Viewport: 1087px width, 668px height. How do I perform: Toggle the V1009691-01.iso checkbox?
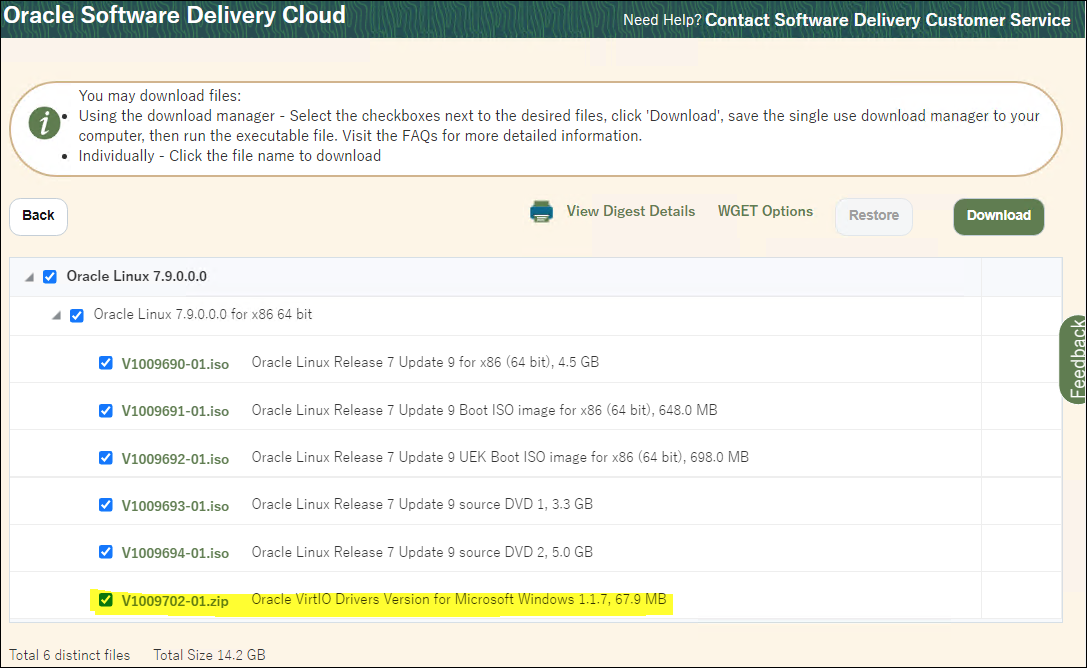105,411
